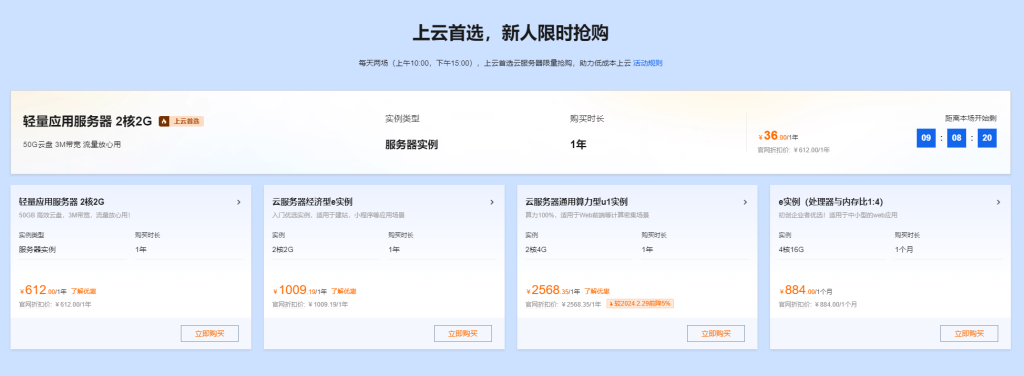
Task: Click the ¥36.00/1年 flash sale price
Action: point(778,136)
